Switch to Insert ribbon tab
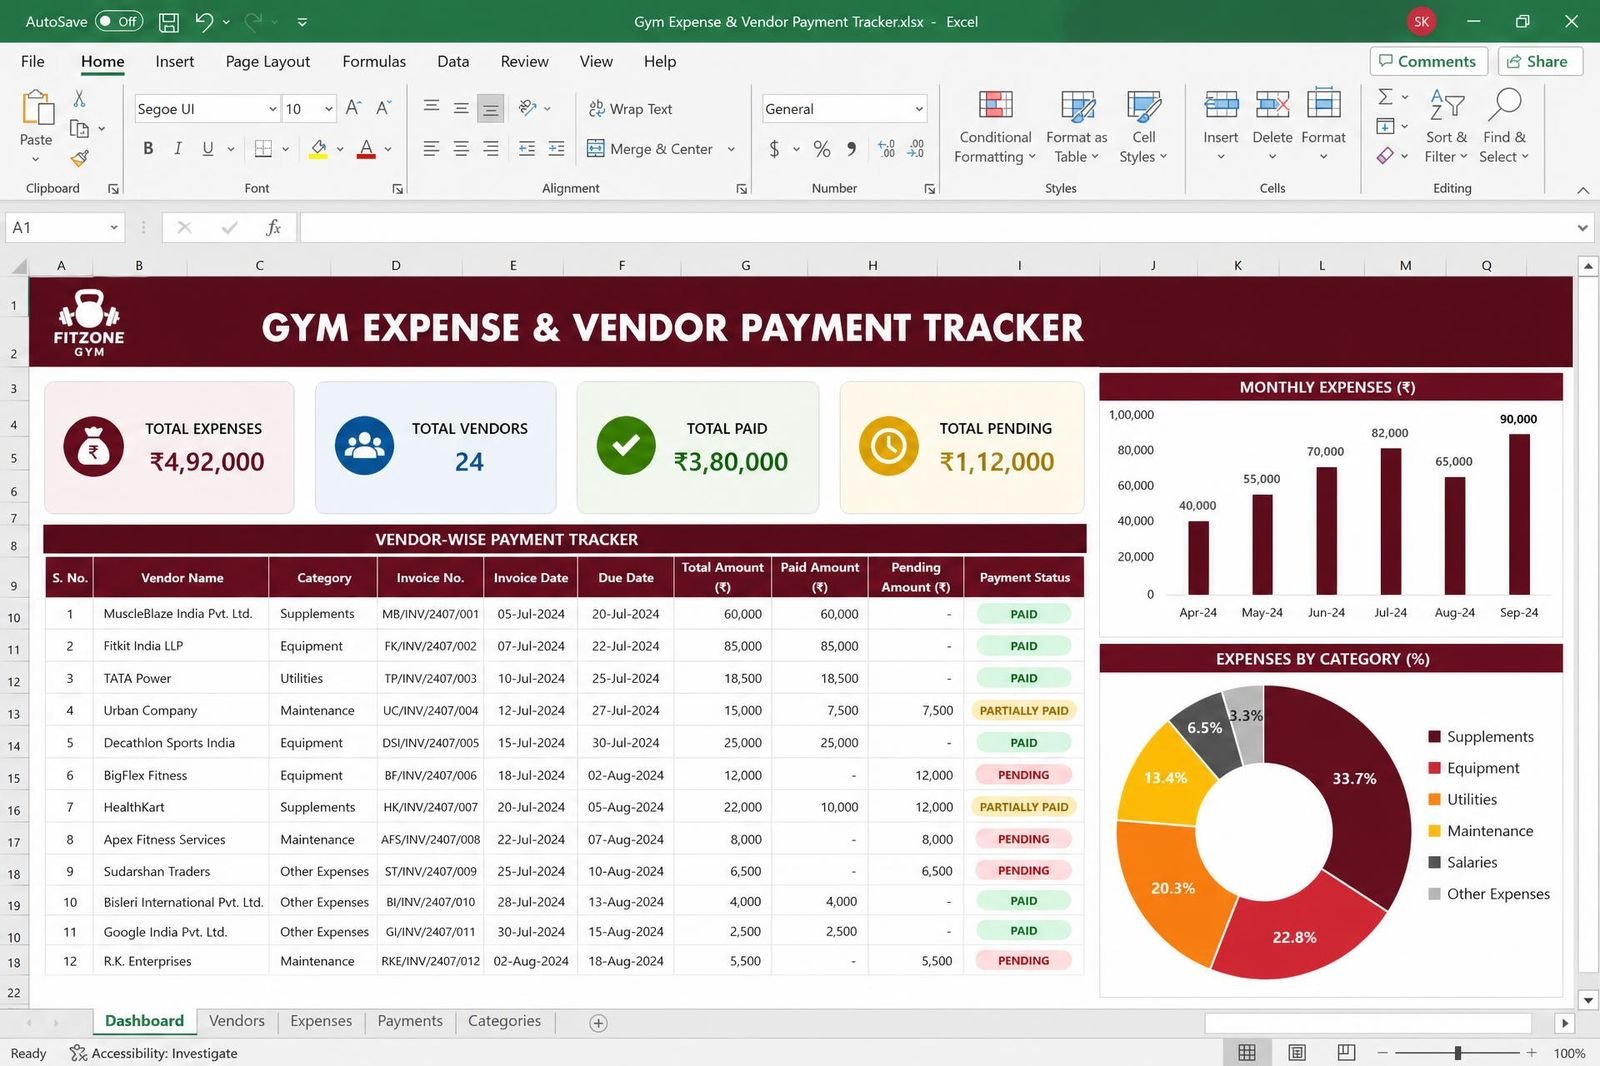The height and width of the screenshot is (1066, 1600). (x=175, y=61)
